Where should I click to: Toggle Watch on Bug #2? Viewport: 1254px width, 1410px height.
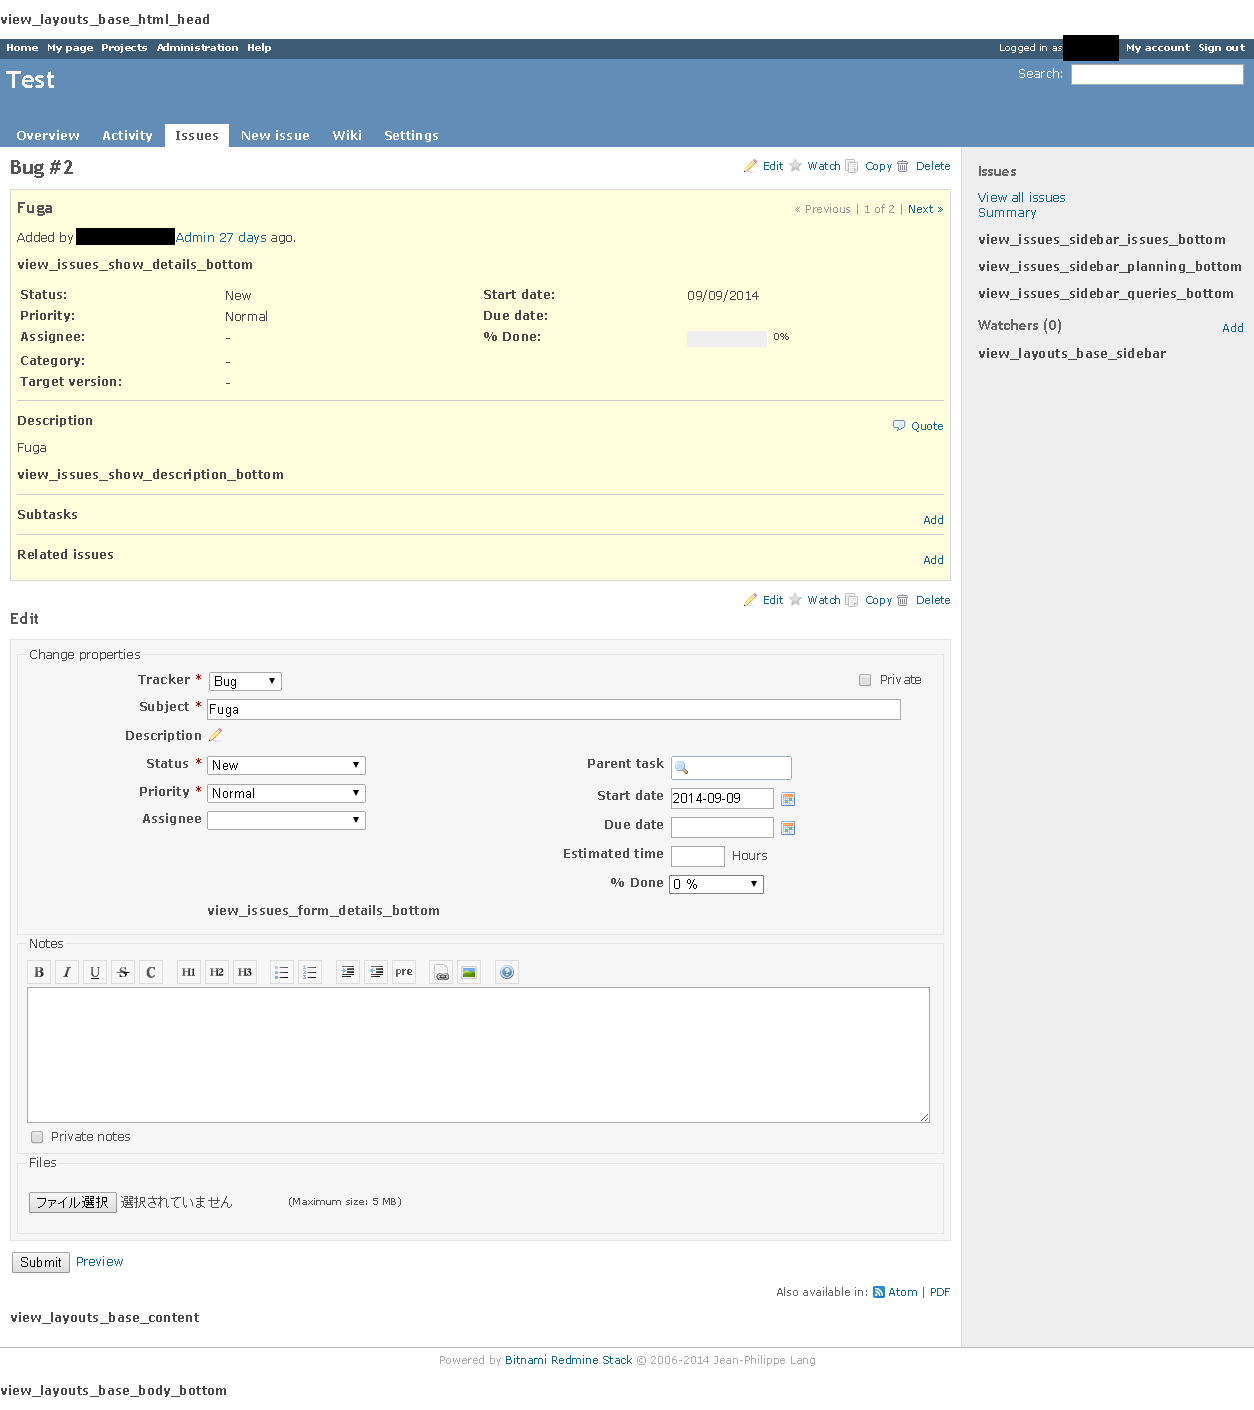coord(824,166)
